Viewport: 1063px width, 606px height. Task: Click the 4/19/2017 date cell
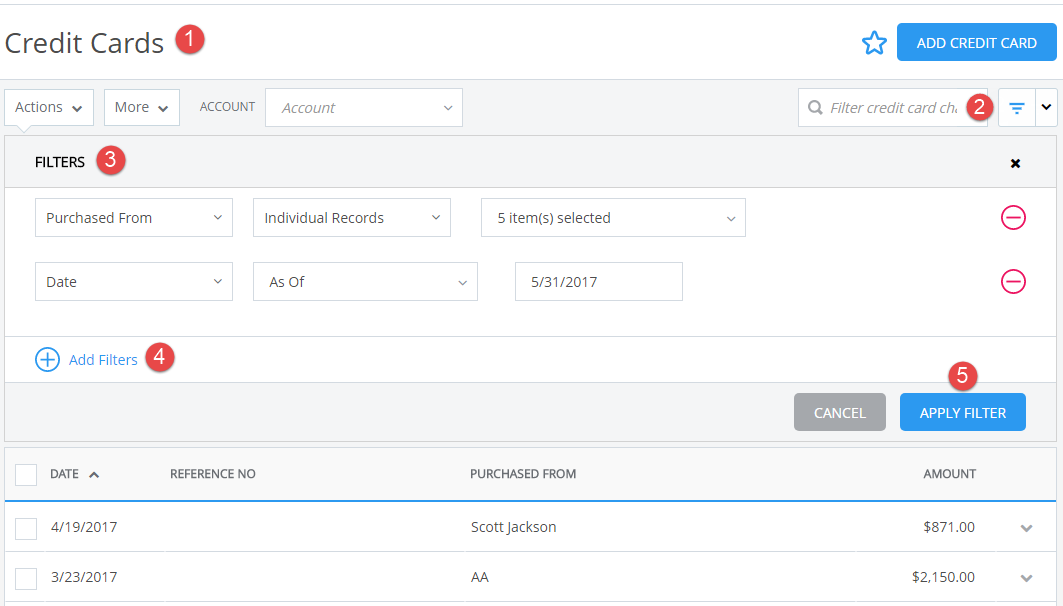[84, 527]
